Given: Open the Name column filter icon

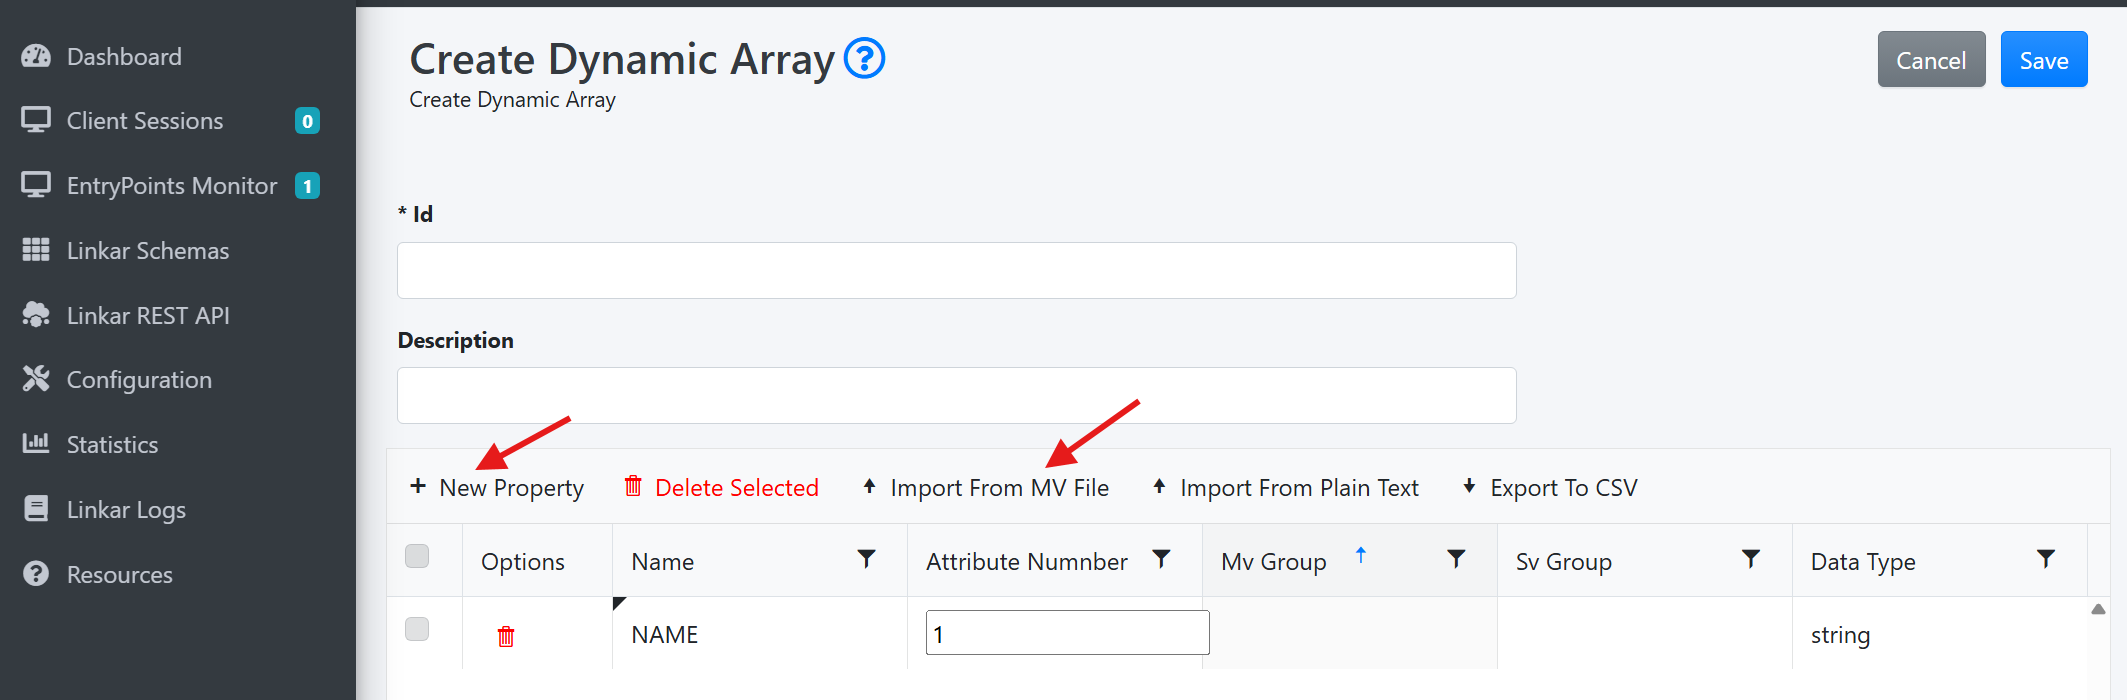Looking at the screenshot, I should (866, 559).
